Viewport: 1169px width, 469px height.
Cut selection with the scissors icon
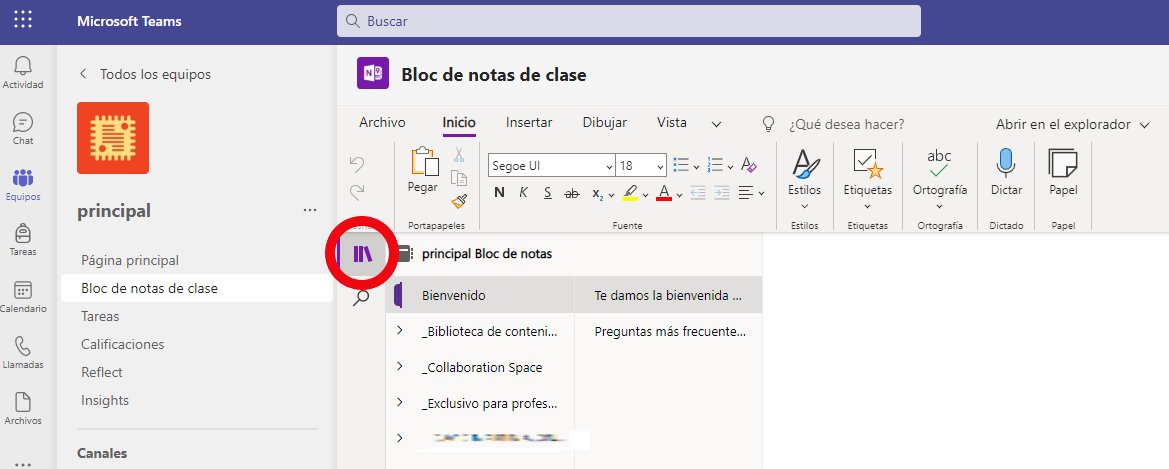[459, 155]
